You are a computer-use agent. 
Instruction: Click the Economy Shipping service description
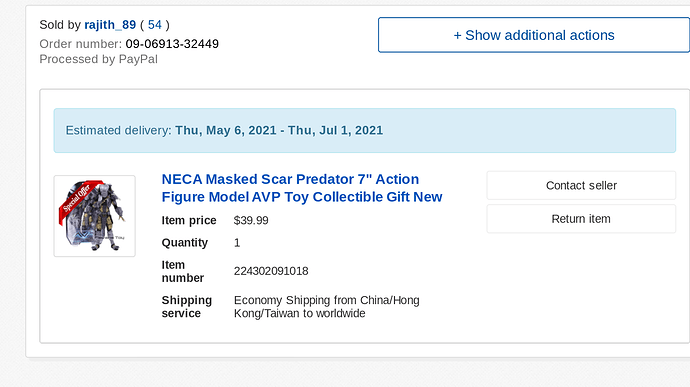pyautogui.click(x=327, y=307)
